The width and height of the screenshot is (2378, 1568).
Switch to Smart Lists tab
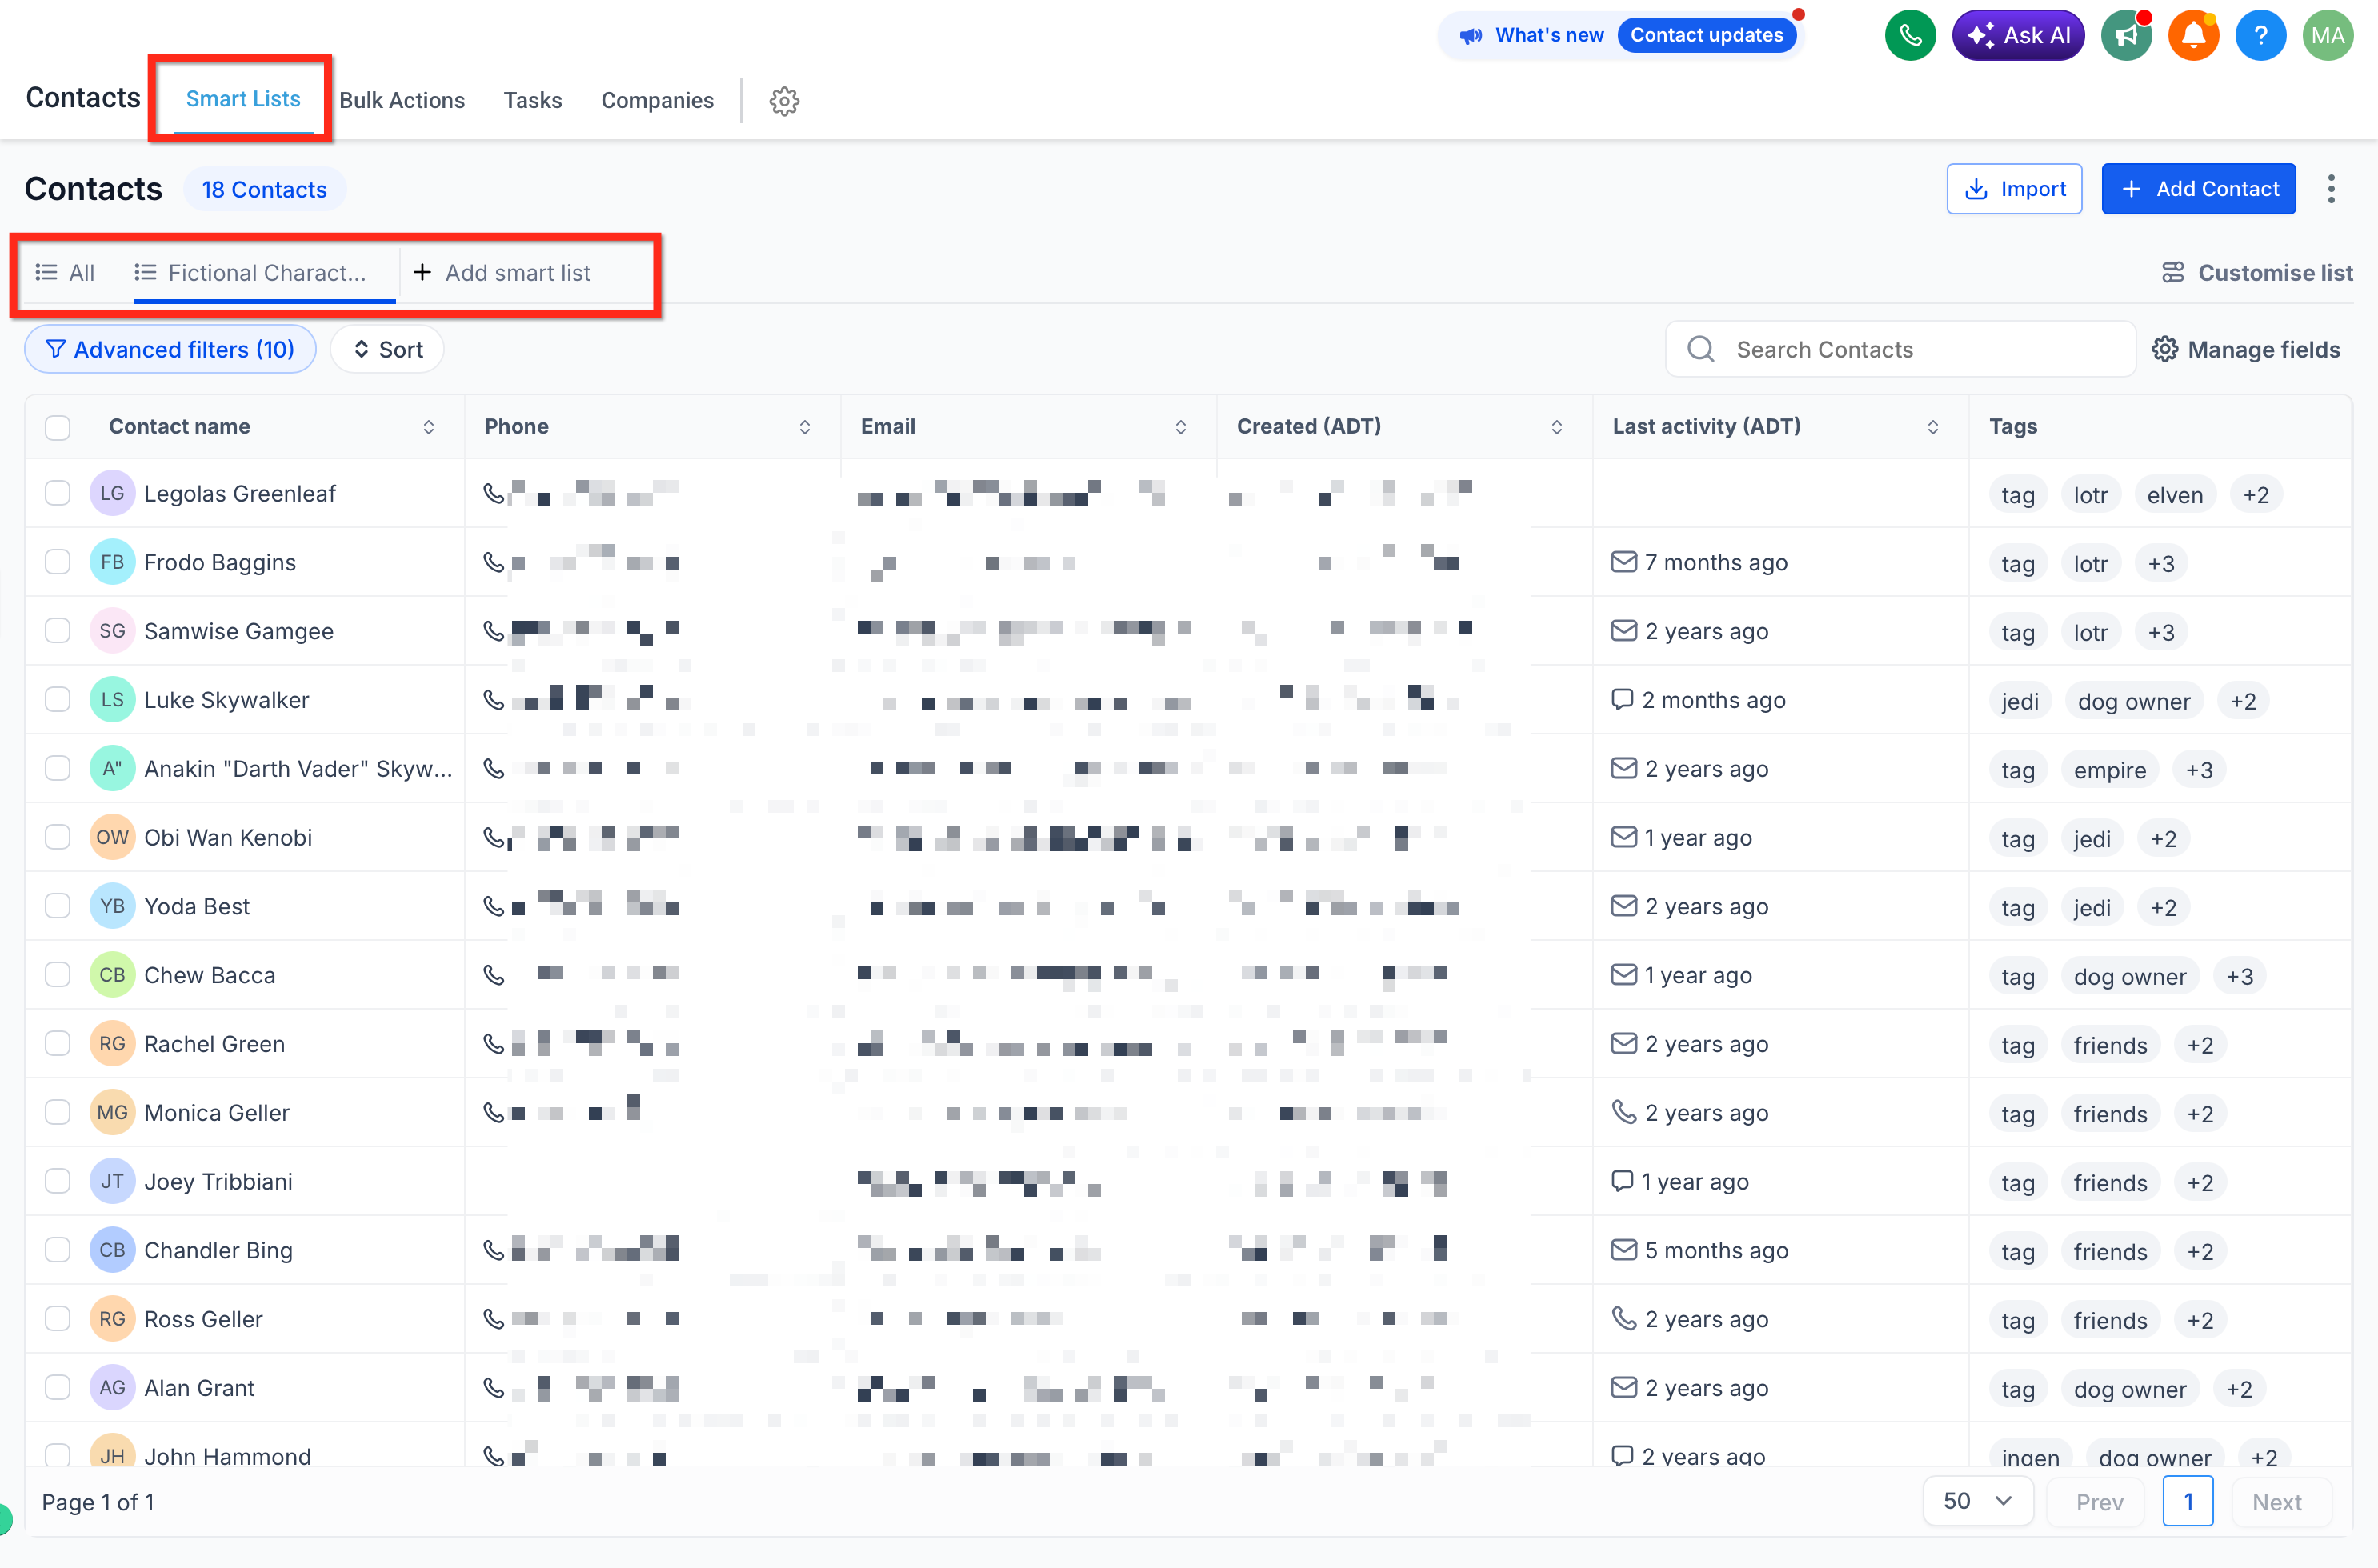click(x=243, y=99)
